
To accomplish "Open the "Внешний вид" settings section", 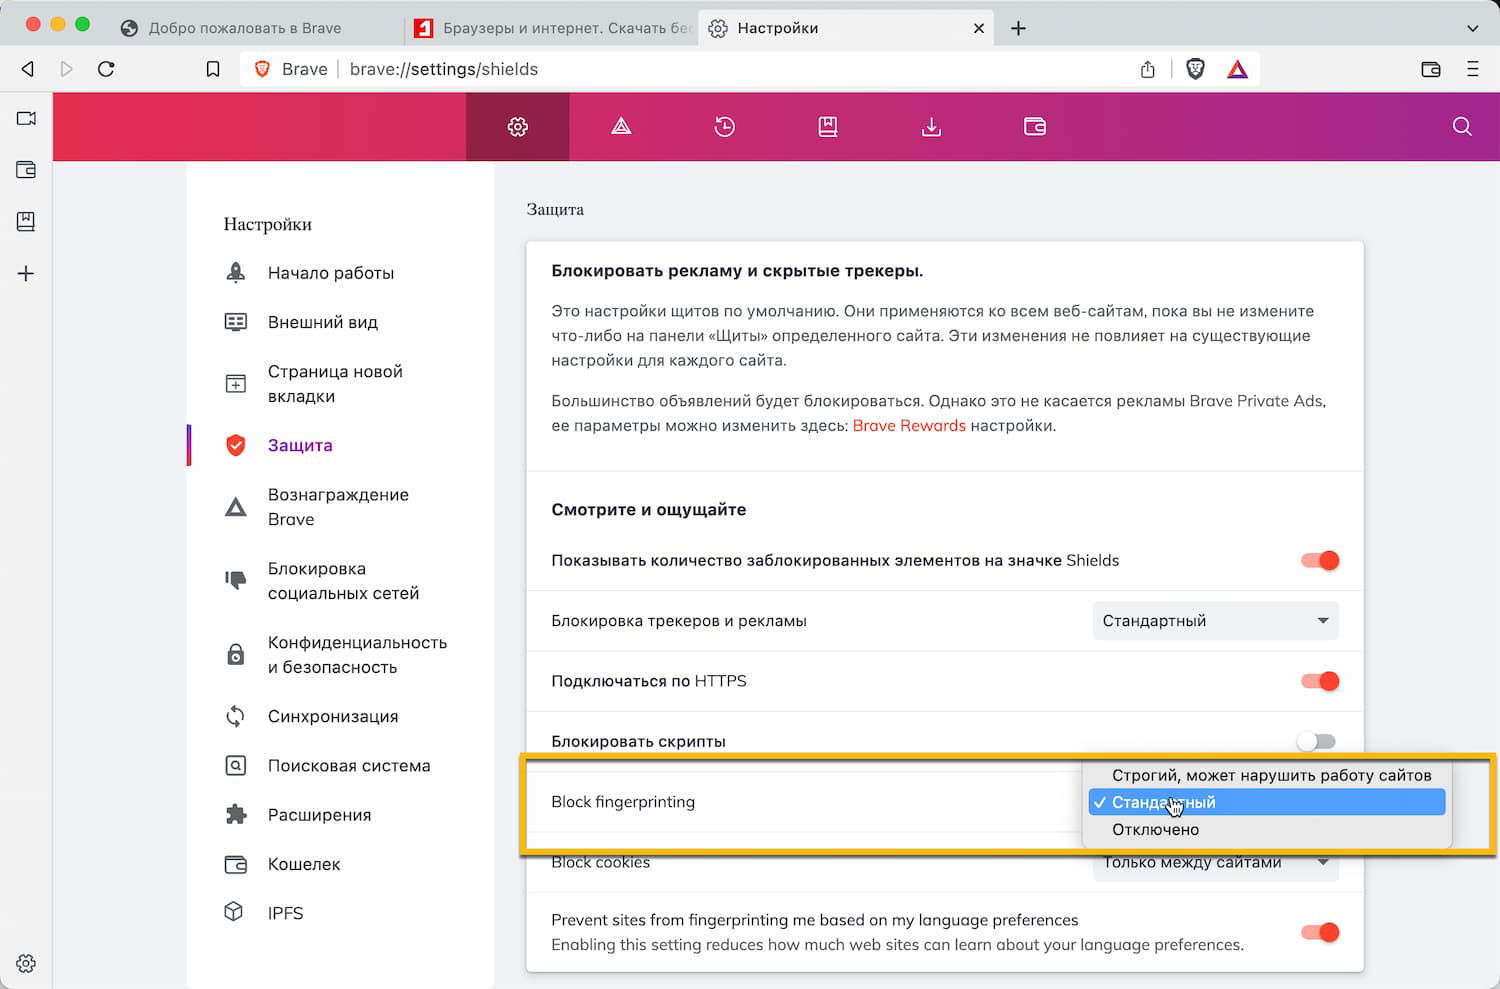I will tap(322, 322).
